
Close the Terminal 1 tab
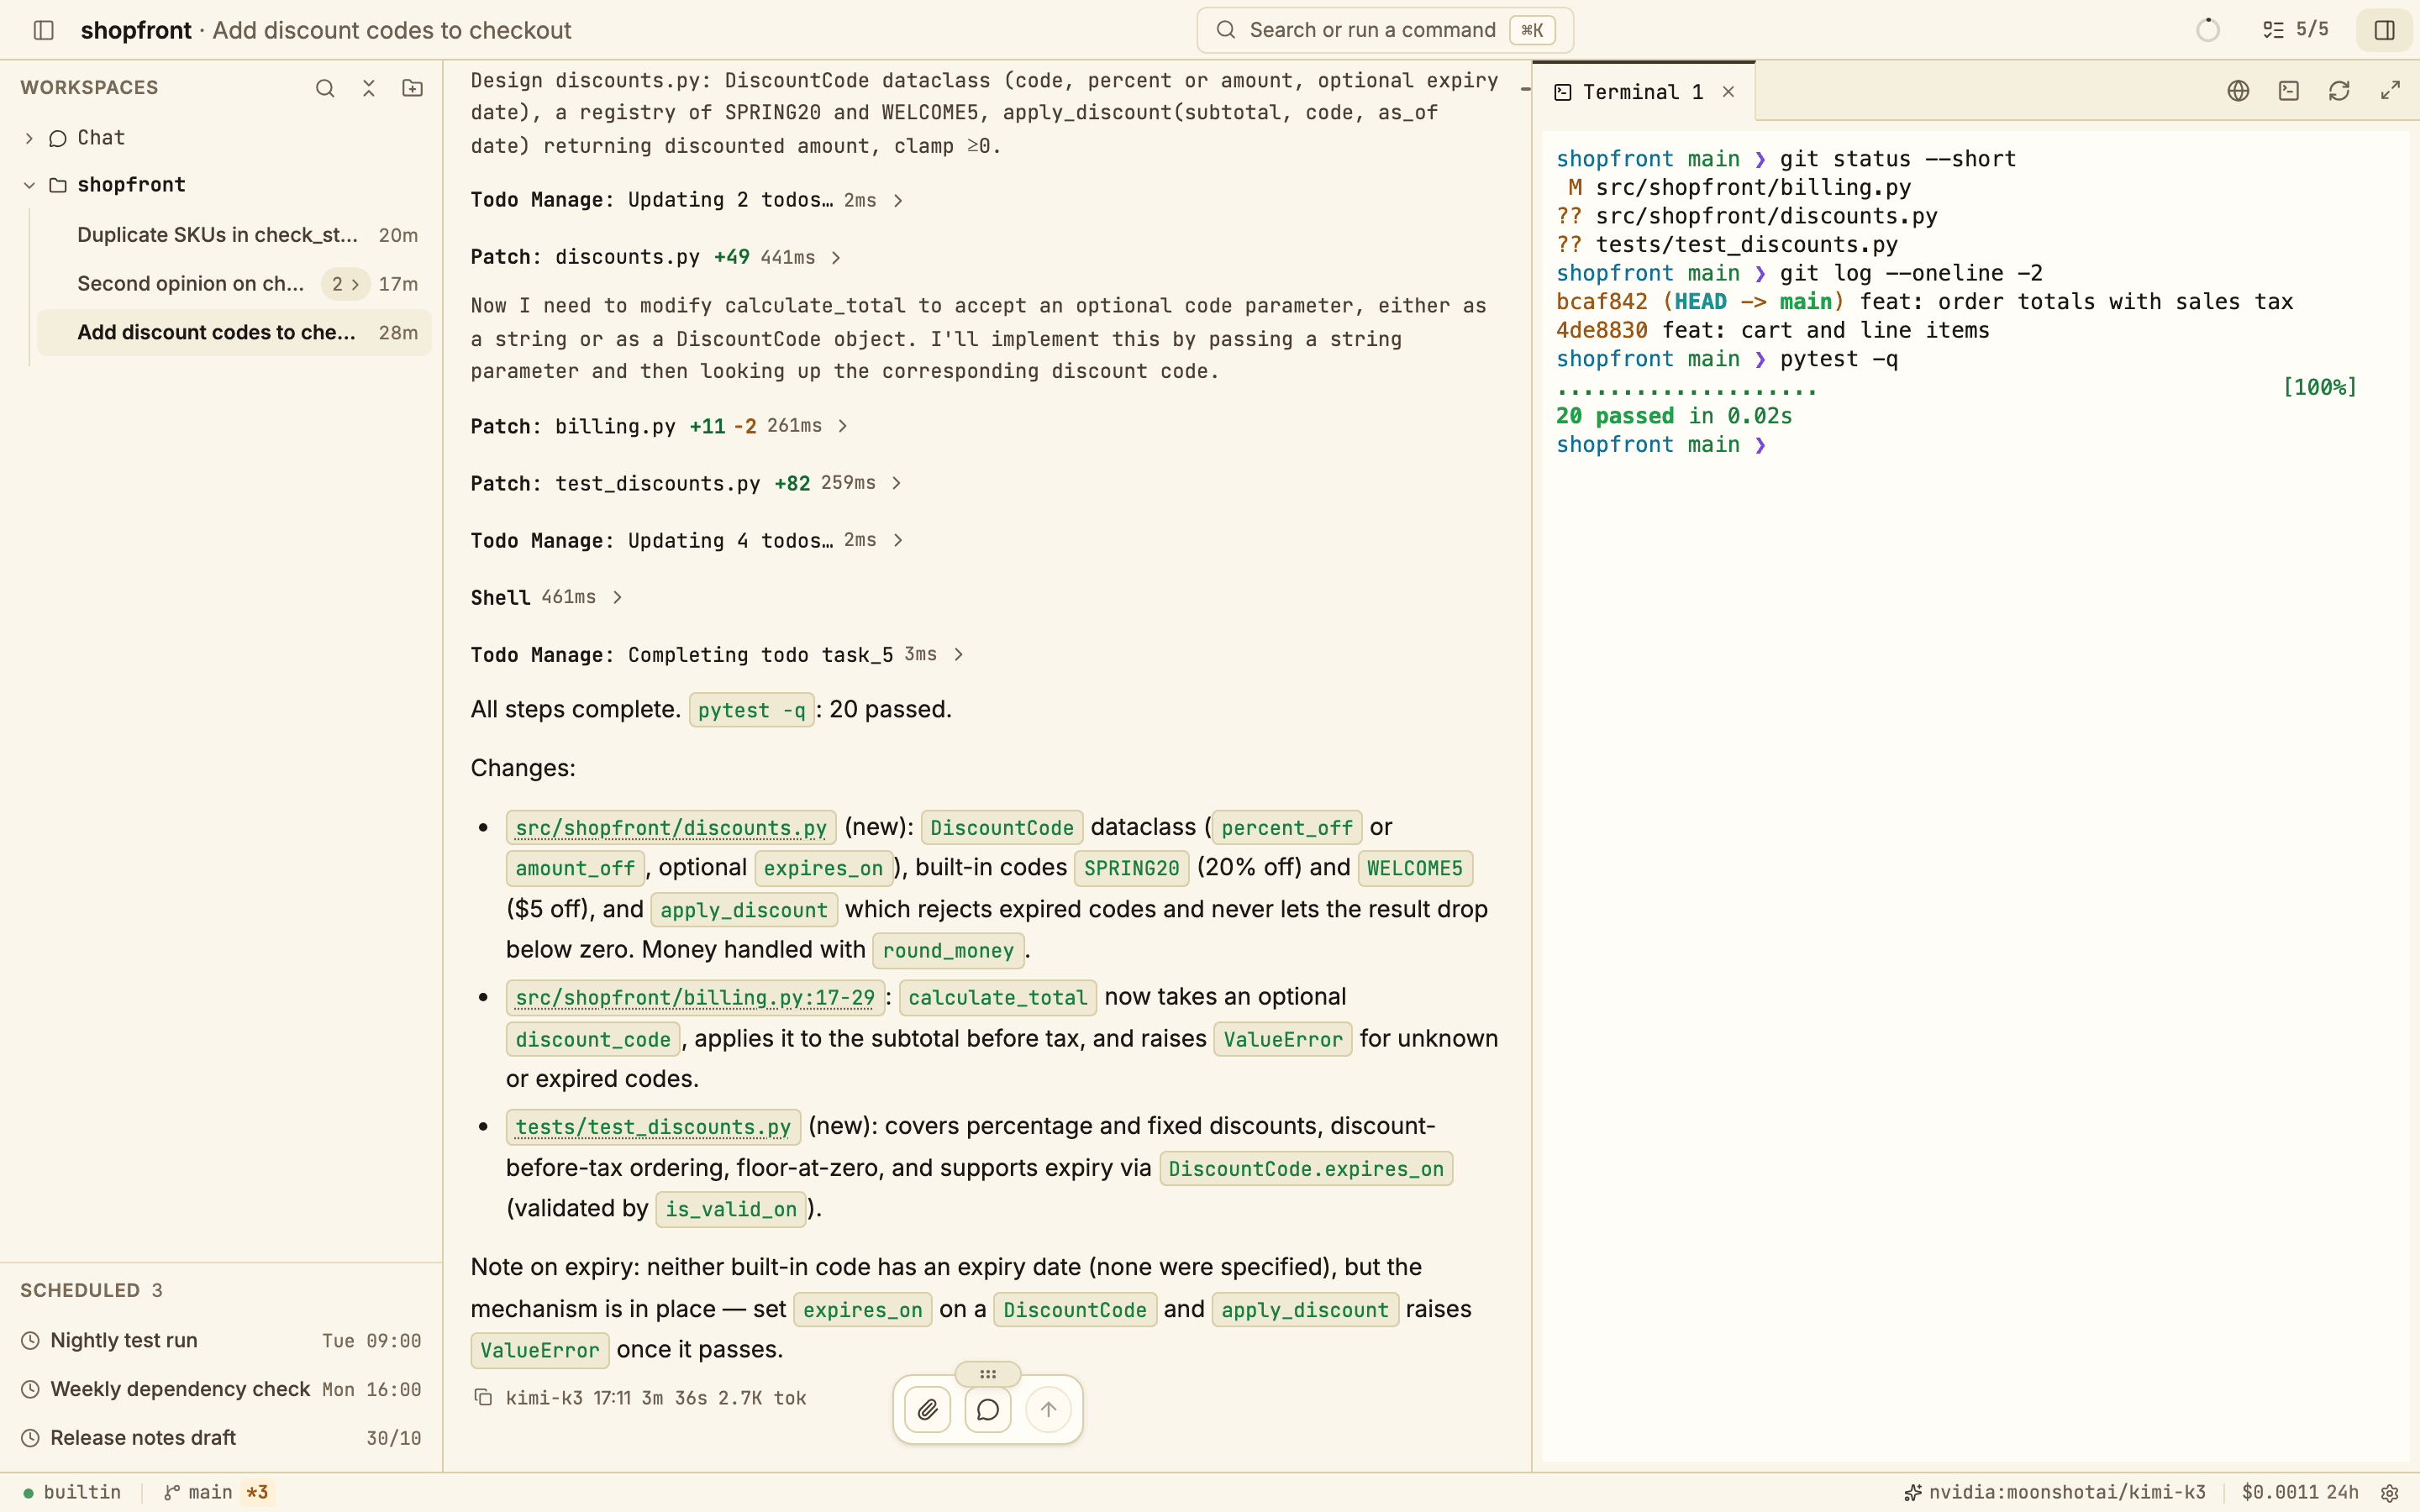(1728, 92)
